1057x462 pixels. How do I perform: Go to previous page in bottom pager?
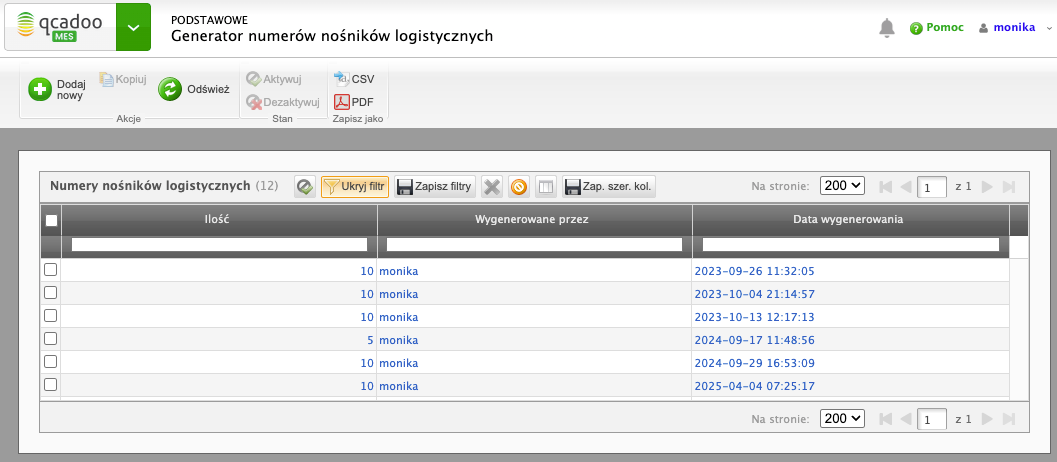[x=906, y=419]
